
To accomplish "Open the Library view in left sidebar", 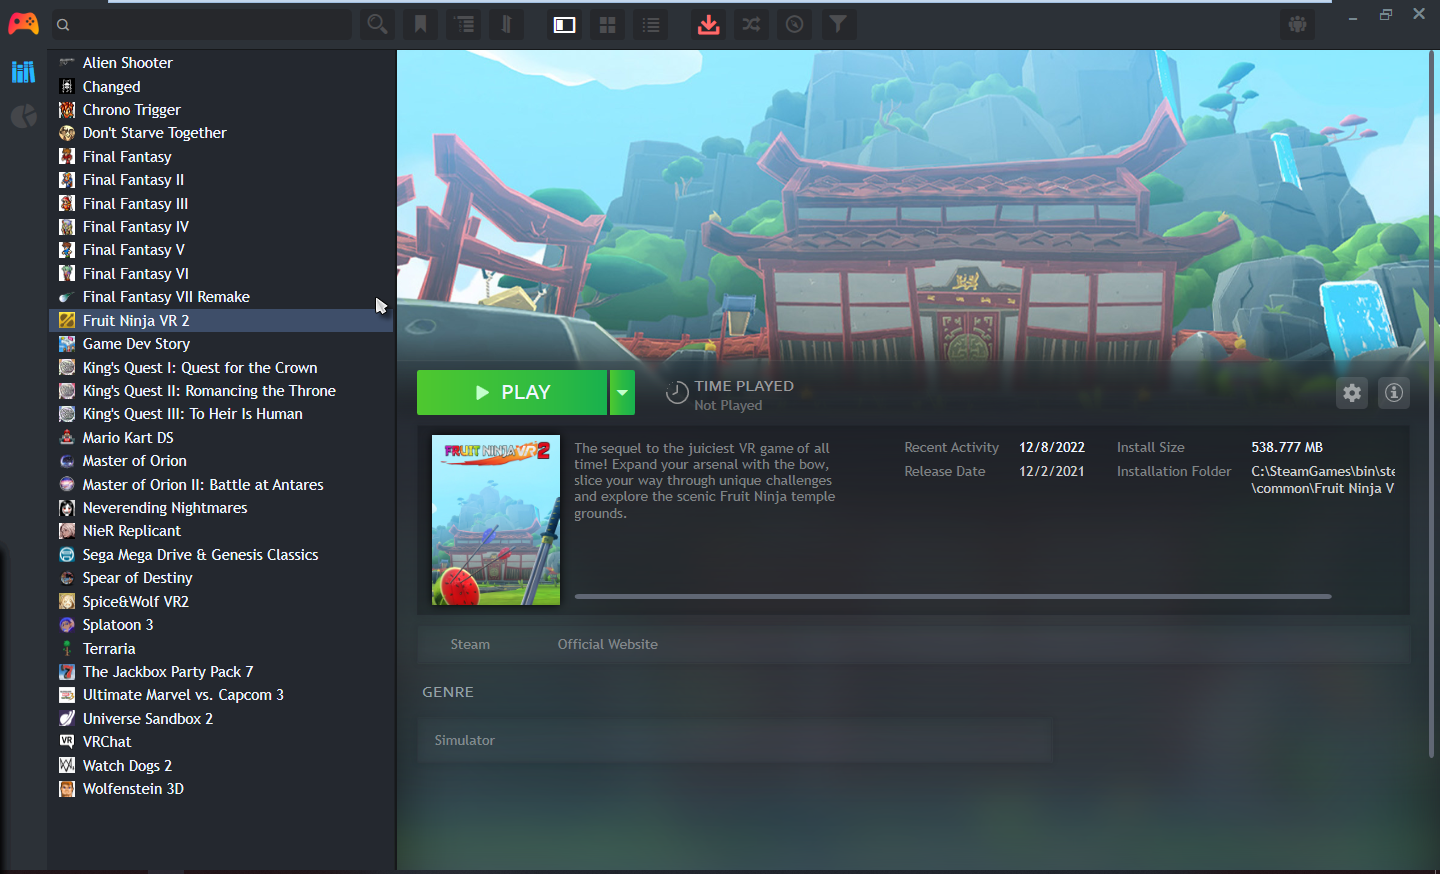I will 23,72.
